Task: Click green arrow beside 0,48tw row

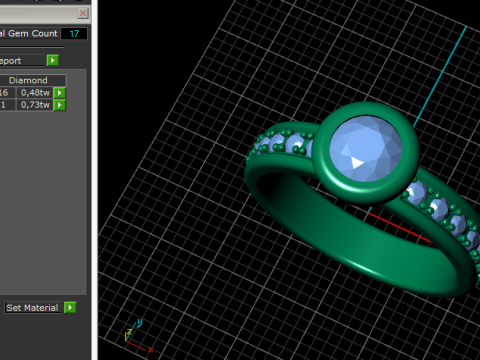Action: point(60,93)
